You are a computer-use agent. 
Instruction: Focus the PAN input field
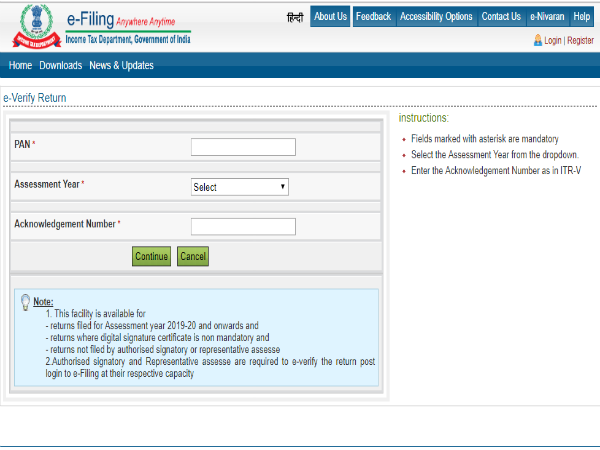click(x=243, y=147)
